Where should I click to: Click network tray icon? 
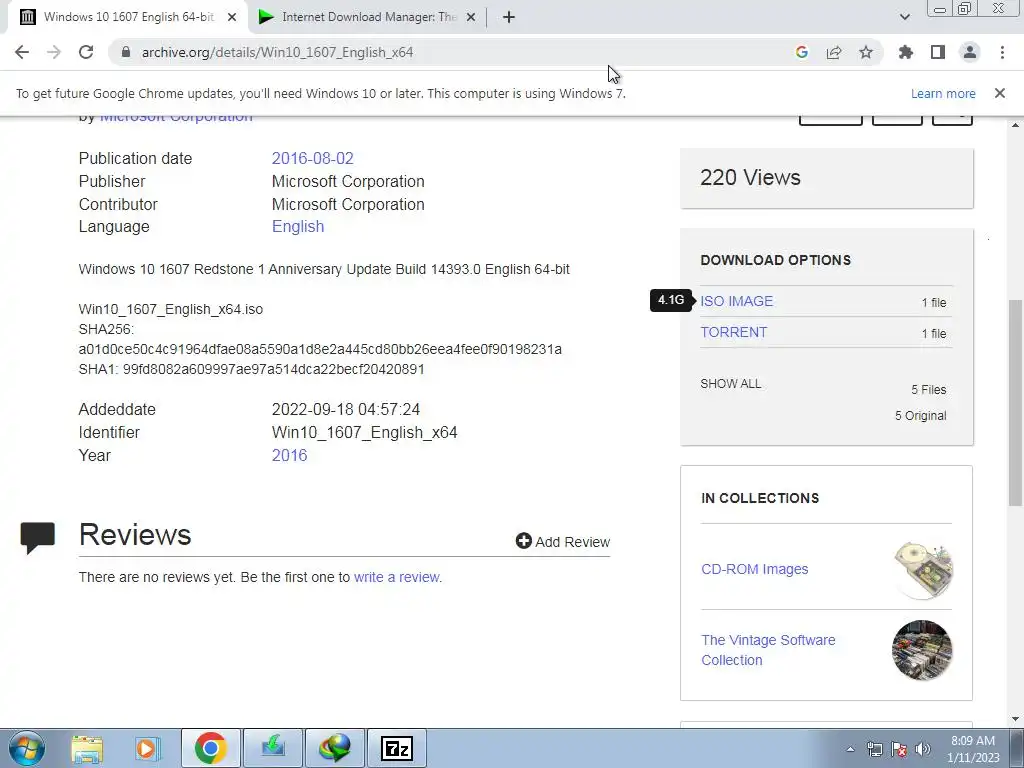(874, 749)
